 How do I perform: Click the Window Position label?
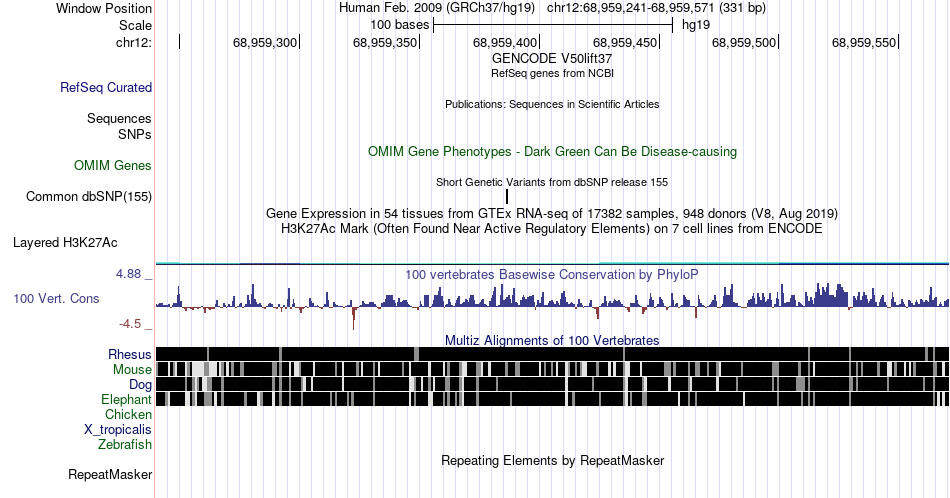tap(104, 8)
